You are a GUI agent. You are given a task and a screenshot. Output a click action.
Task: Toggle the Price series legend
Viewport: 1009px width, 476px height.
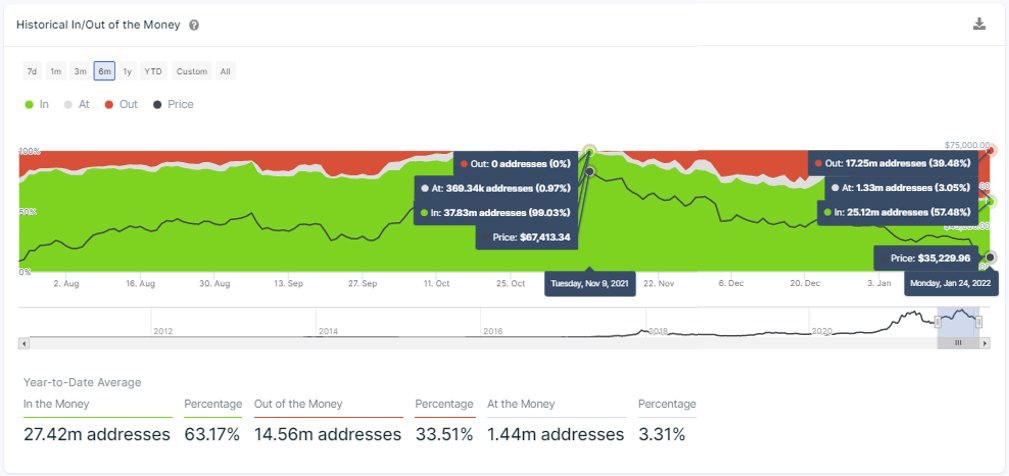pyautogui.click(x=173, y=104)
